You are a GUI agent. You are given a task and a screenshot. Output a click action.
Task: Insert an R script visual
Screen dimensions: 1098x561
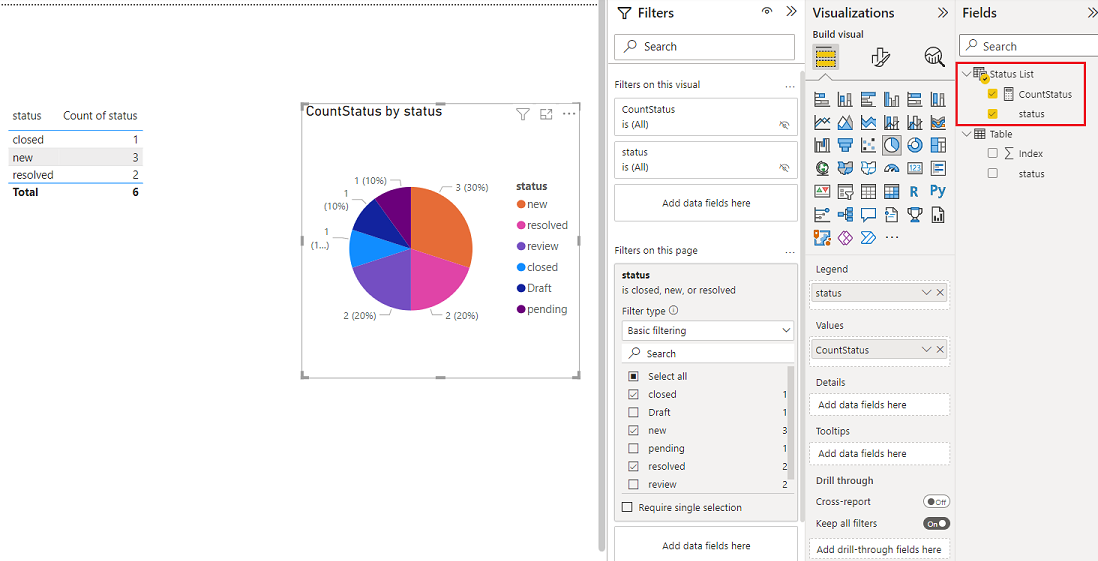click(x=915, y=191)
